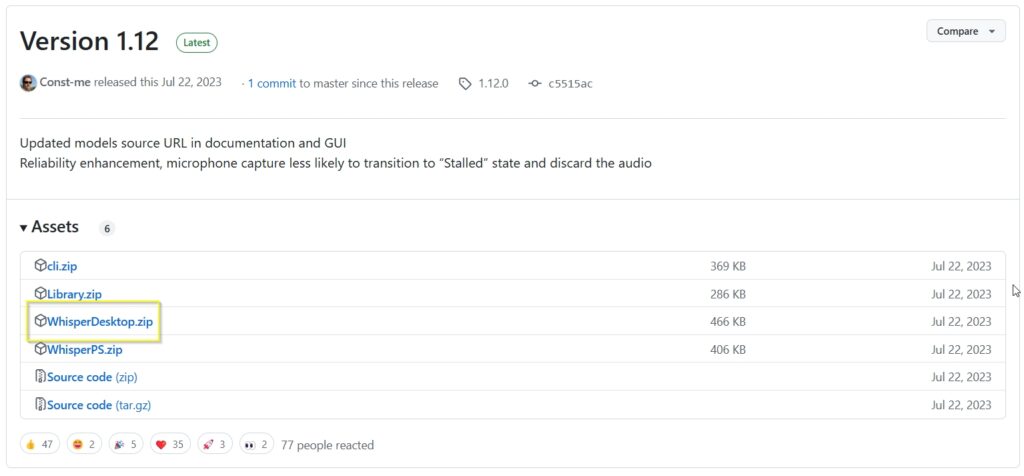Open Const-me's profile avatar
Screen dimensions: 1024x476
[x=28, y=83]
